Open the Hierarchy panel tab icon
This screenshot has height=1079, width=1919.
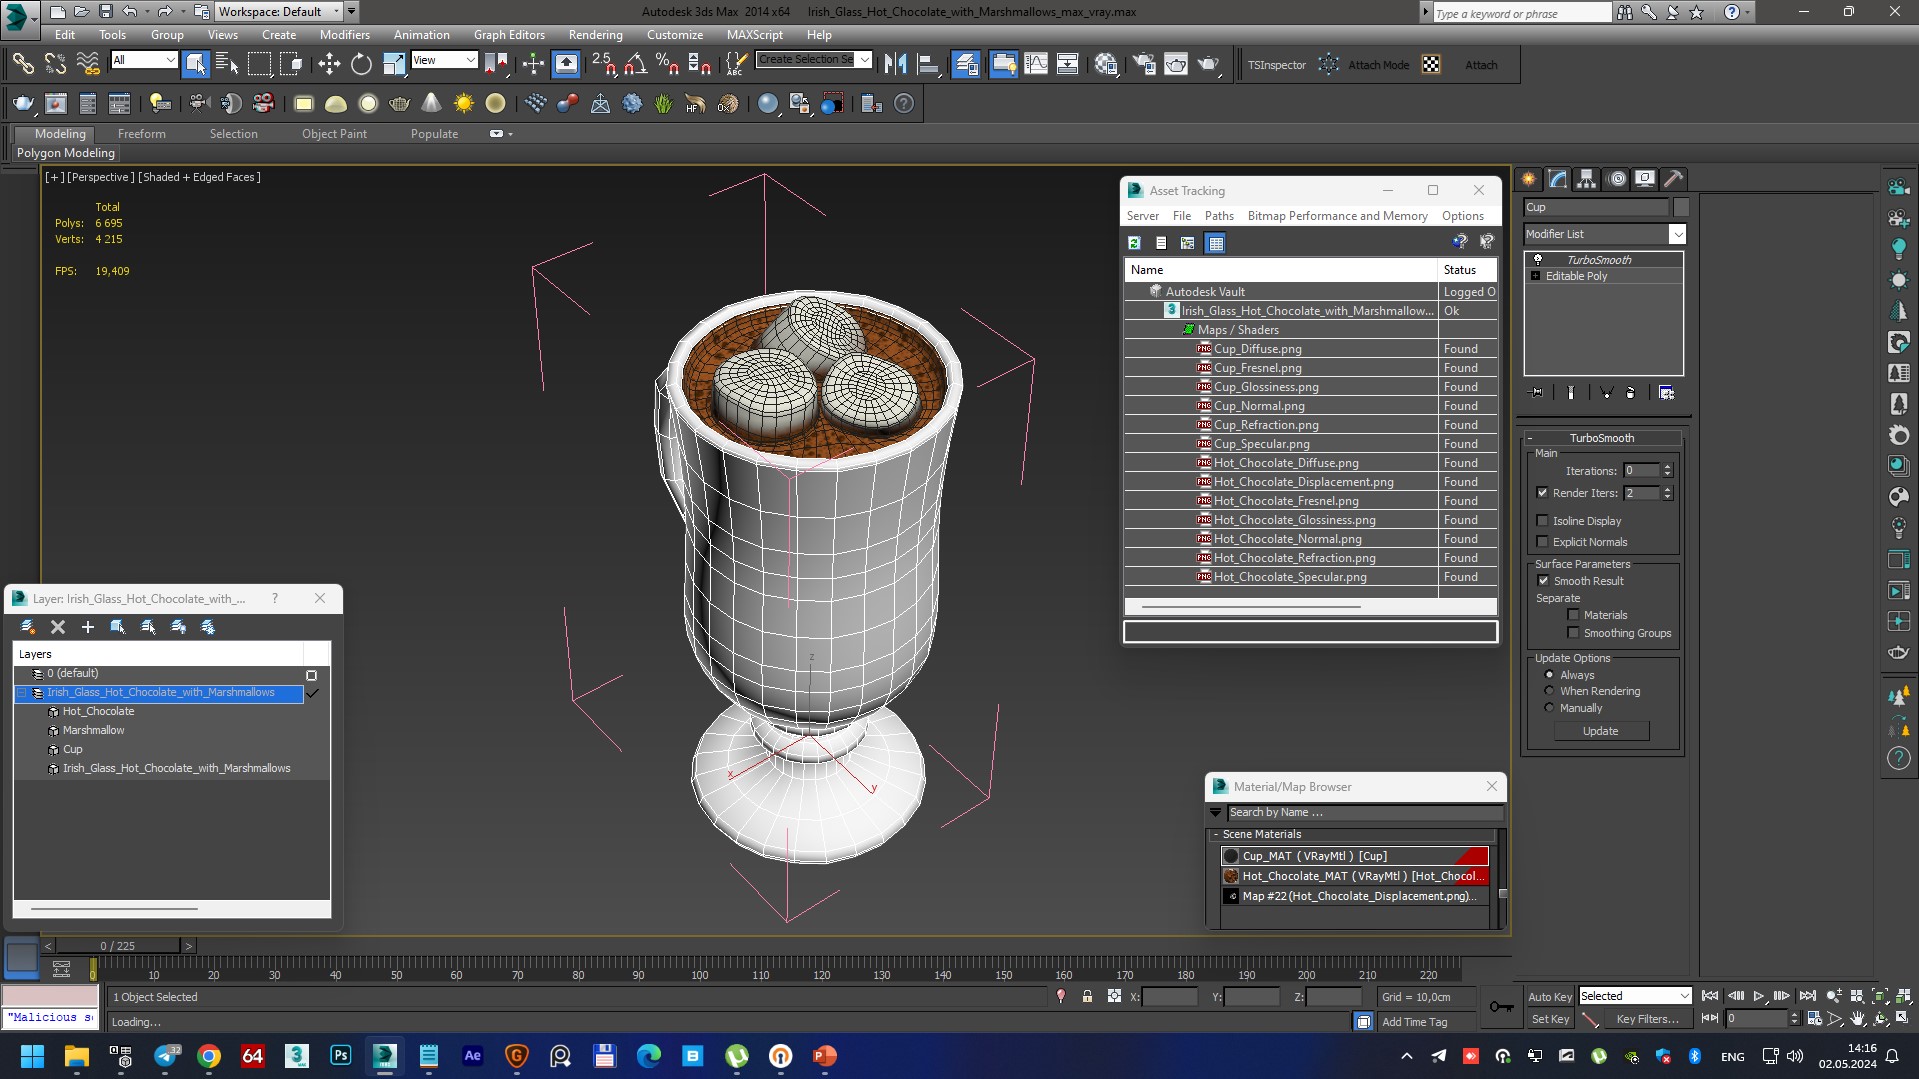1586,179
